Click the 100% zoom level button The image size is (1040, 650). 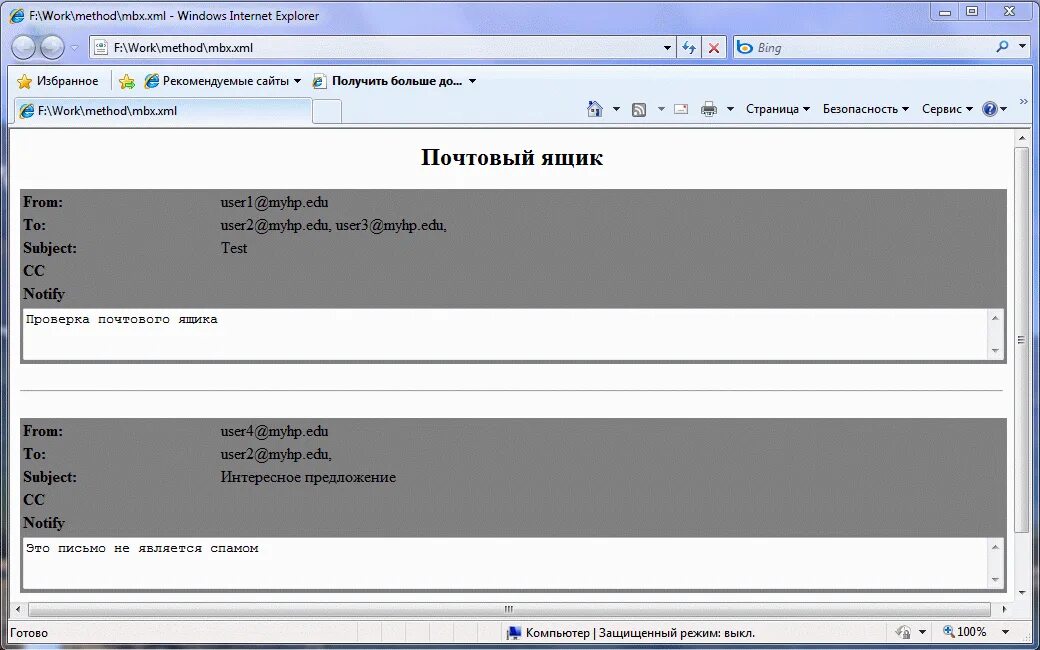pyautogui.click(x=965, y=632)
